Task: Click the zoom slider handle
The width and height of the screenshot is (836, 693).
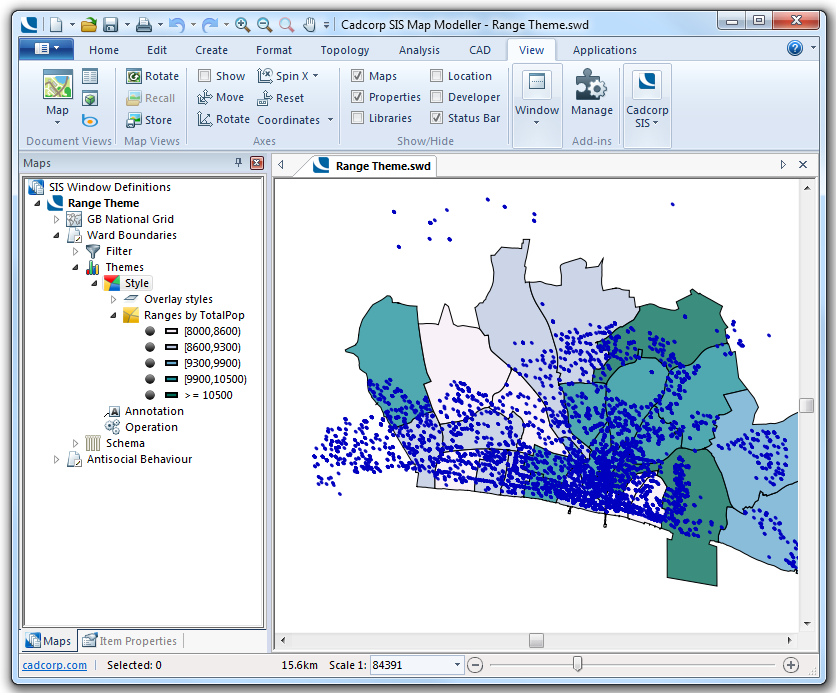Action: 577,664
